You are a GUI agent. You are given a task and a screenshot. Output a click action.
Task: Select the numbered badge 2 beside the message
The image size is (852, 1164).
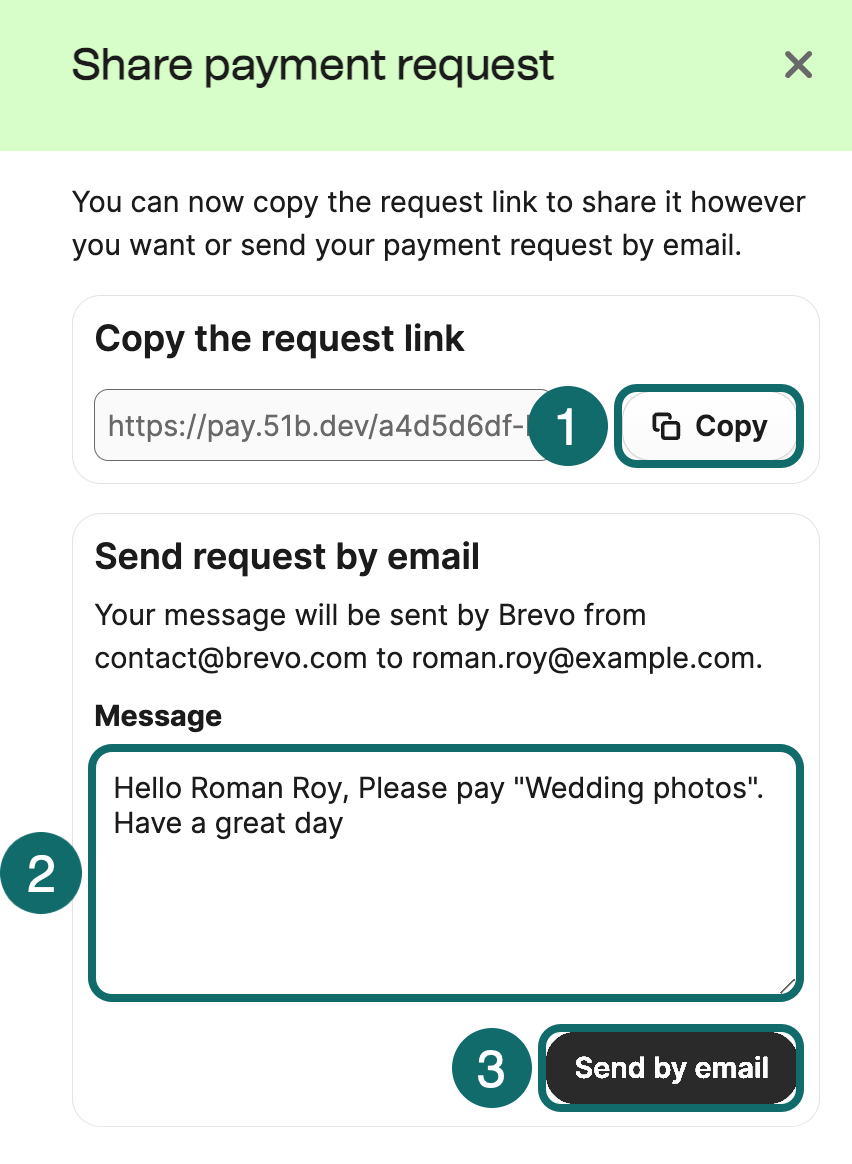[41, 872]
